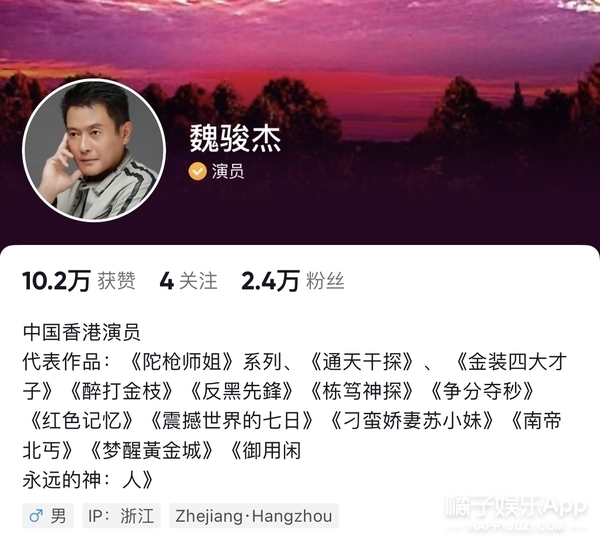The width and height of the screenshot is (600, 547).
Task: Tap the 永远的神 bio text
Action: tap(62, 480)
